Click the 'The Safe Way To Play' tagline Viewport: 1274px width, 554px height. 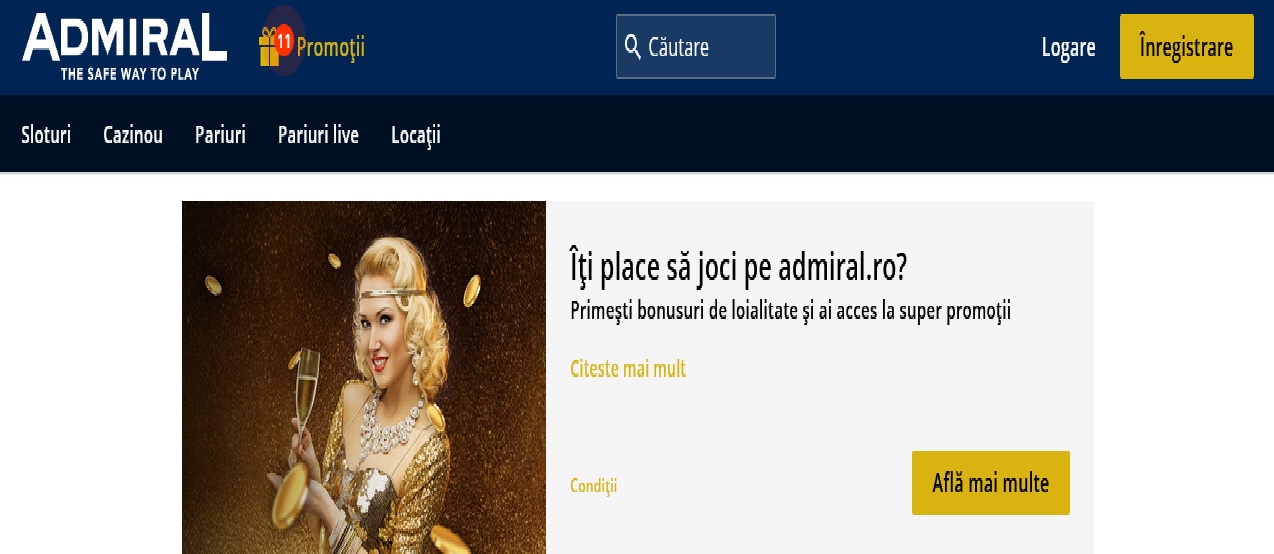click(x=130, y=74)
